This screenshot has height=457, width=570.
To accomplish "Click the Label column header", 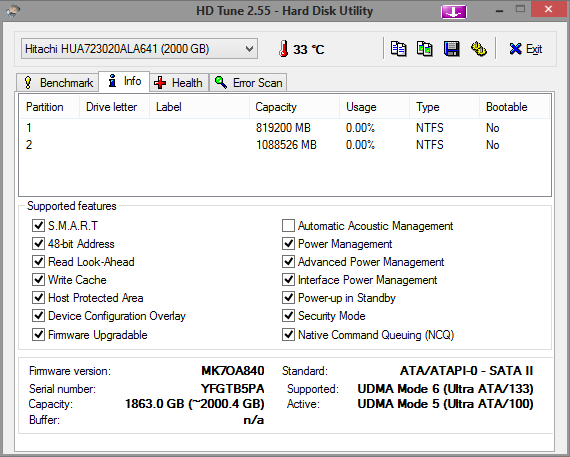I will point(199,107).
